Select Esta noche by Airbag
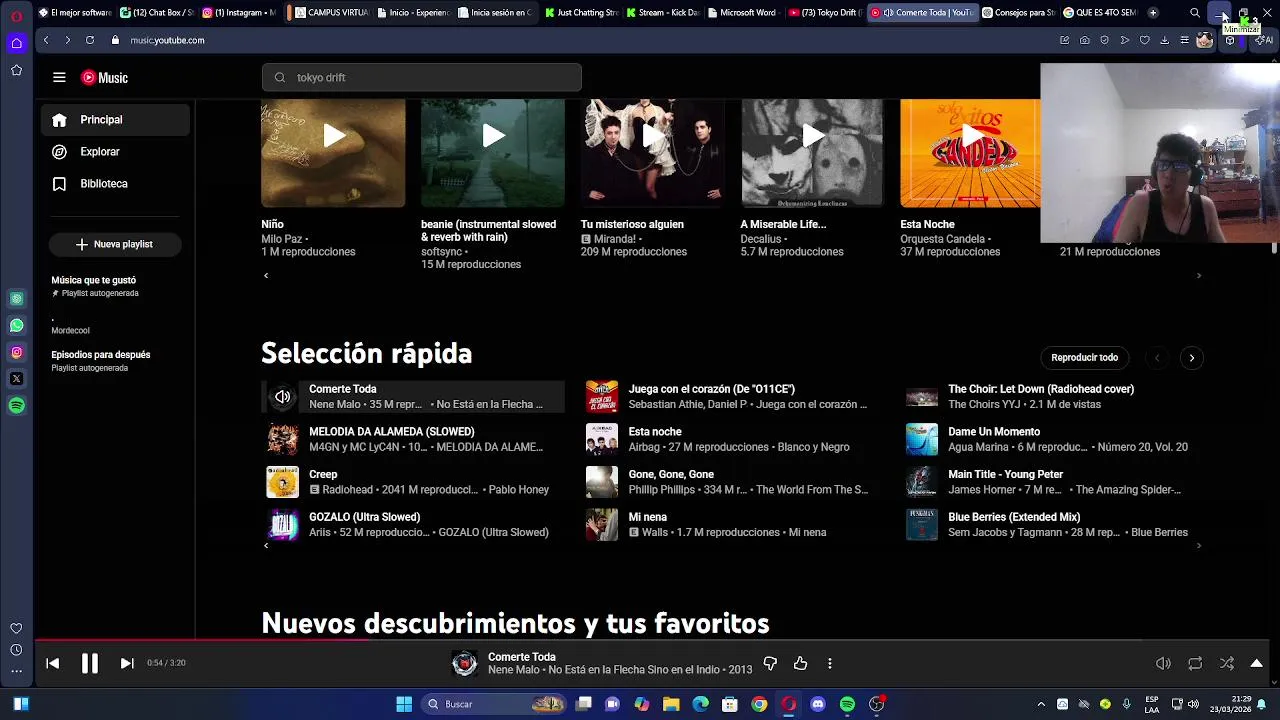 (732, 439)
